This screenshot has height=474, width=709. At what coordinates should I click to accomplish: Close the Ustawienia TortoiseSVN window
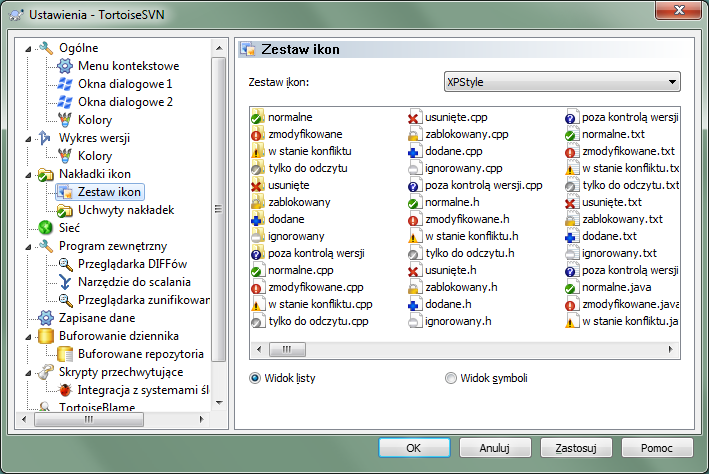[679, 10]
